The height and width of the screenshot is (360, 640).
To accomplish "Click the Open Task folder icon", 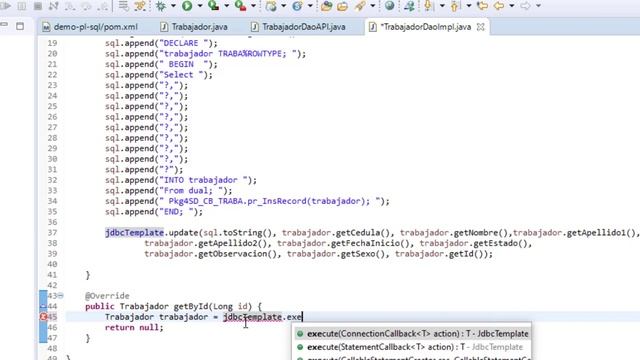I will (342, 6).
